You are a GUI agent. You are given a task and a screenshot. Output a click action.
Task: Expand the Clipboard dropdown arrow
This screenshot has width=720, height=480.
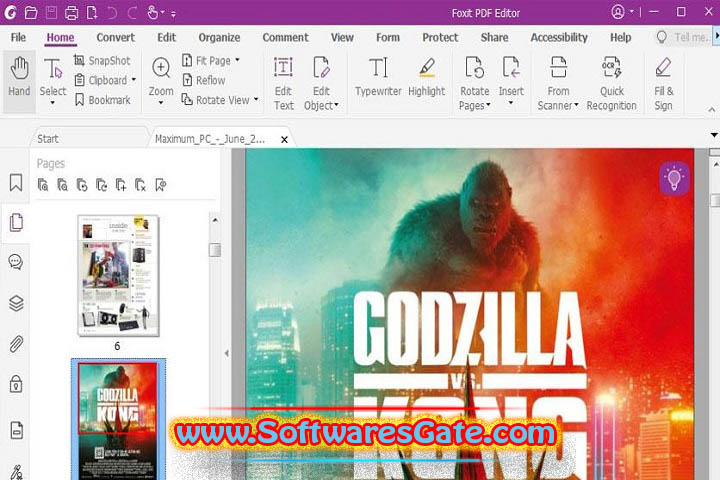click(134, 80)
